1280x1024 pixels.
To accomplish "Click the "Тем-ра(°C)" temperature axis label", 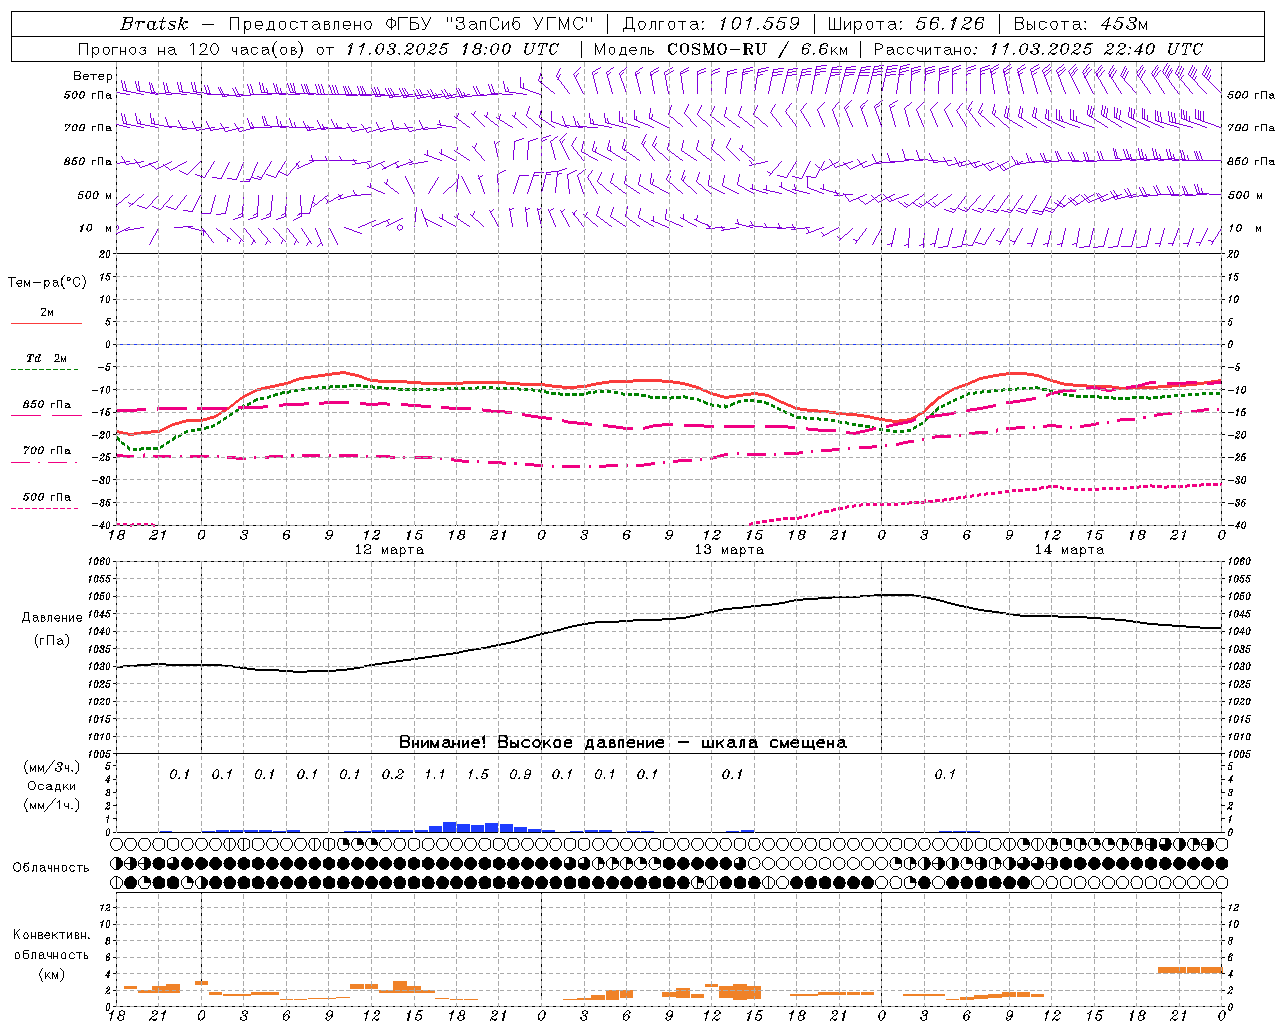I will click(x=47, y=283).
